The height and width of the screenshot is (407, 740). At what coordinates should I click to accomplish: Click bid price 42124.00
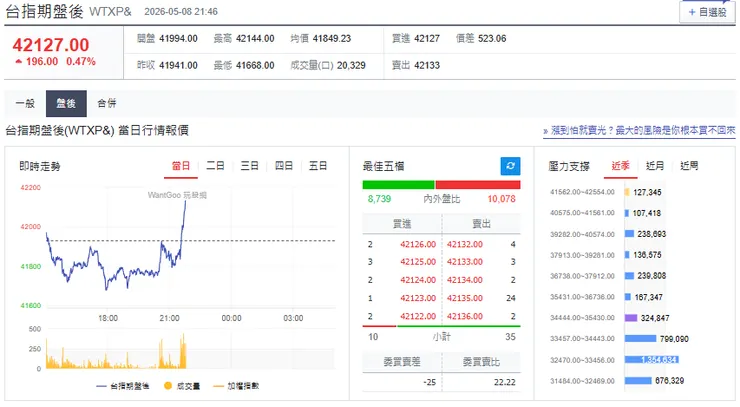[x=418, y=280]
